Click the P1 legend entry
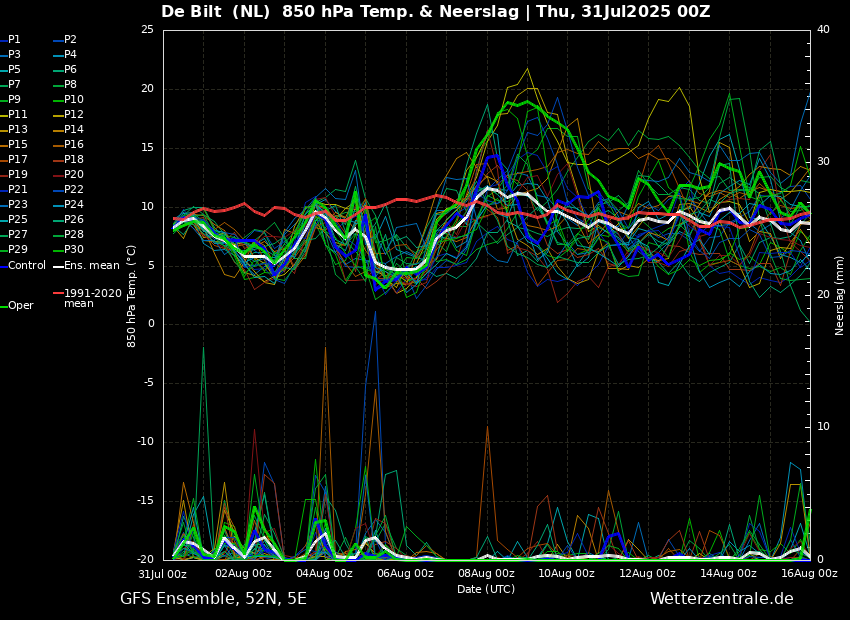This screenshot has width=850, height=620. (x=15, y=40)
